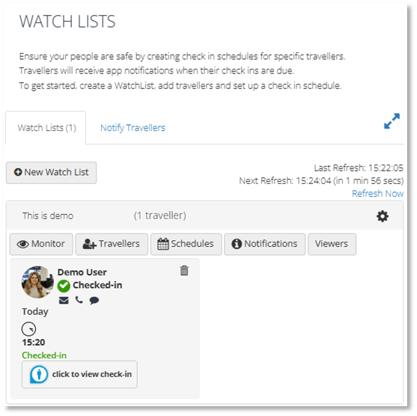Click the Refresh Now link
The height and width of the screenshot is (416, 417).
pyautogui.click(x=378, y=193)
